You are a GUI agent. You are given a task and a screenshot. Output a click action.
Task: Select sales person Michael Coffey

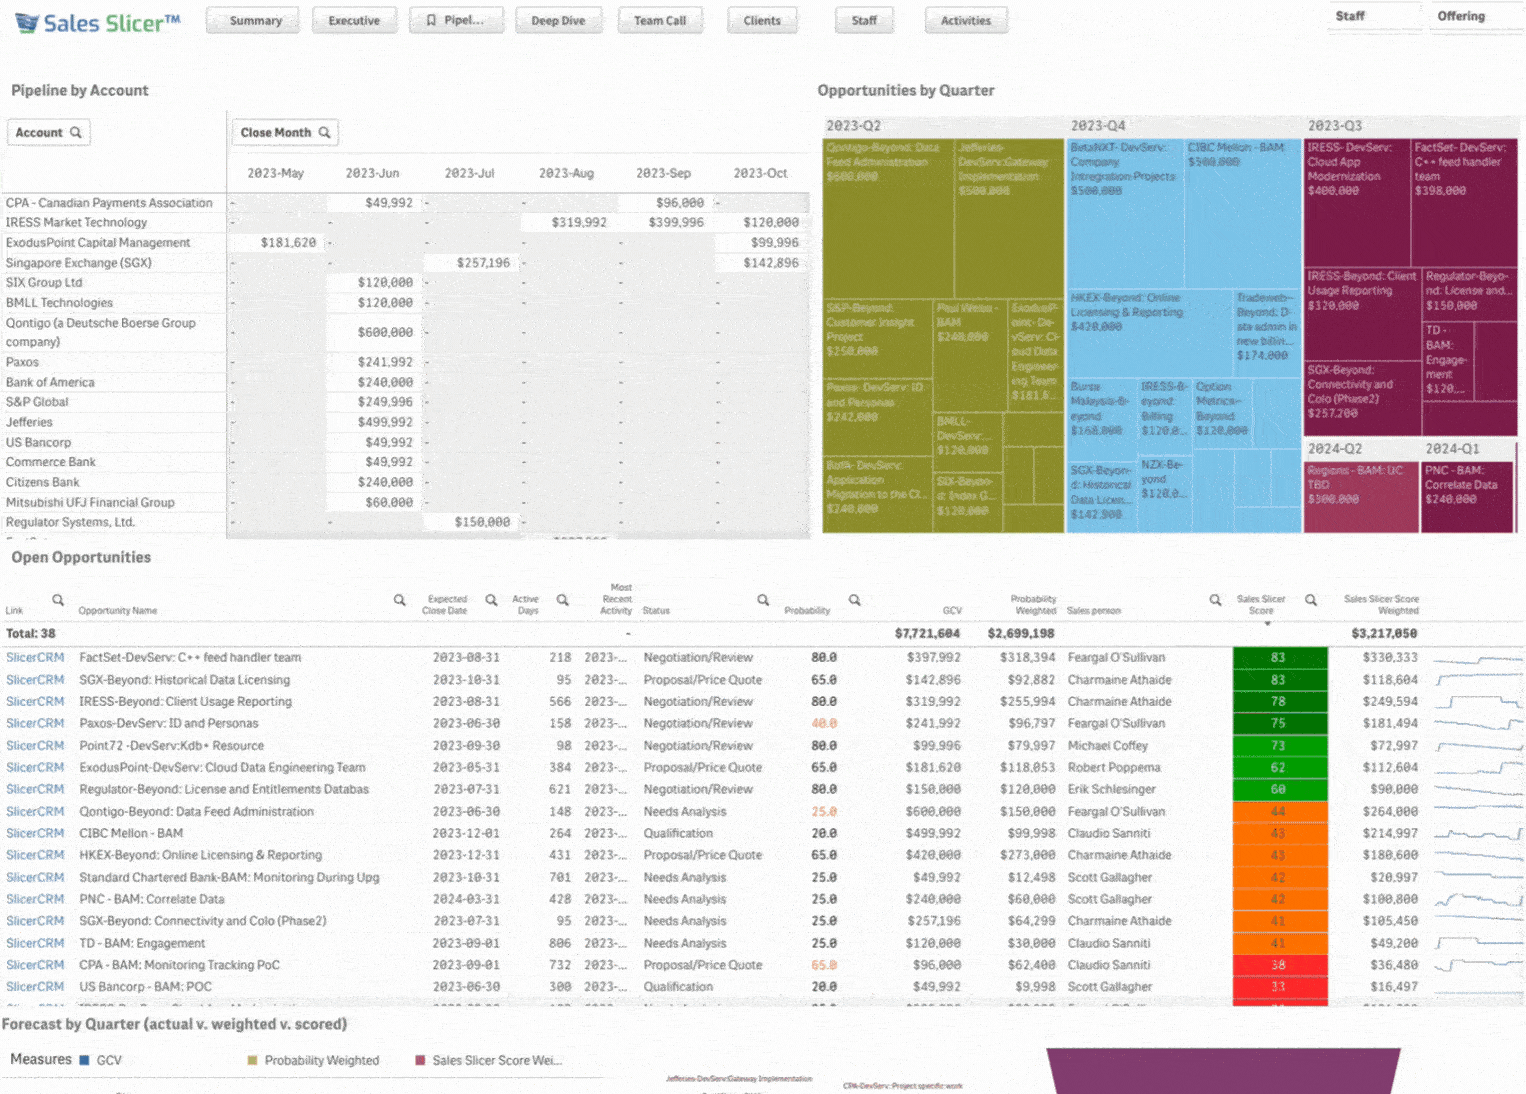[1107, 745]
